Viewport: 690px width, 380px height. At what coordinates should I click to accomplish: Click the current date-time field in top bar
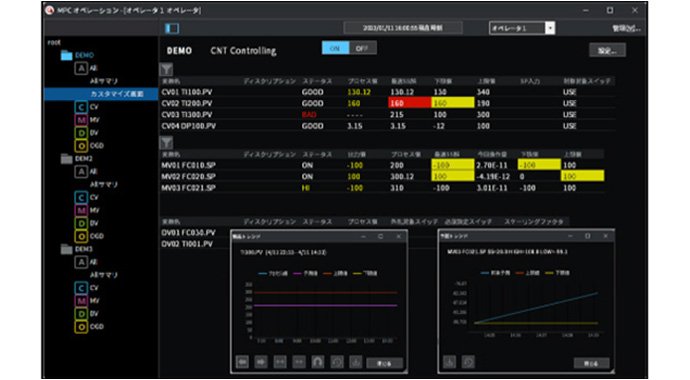(x=403, y=28)
